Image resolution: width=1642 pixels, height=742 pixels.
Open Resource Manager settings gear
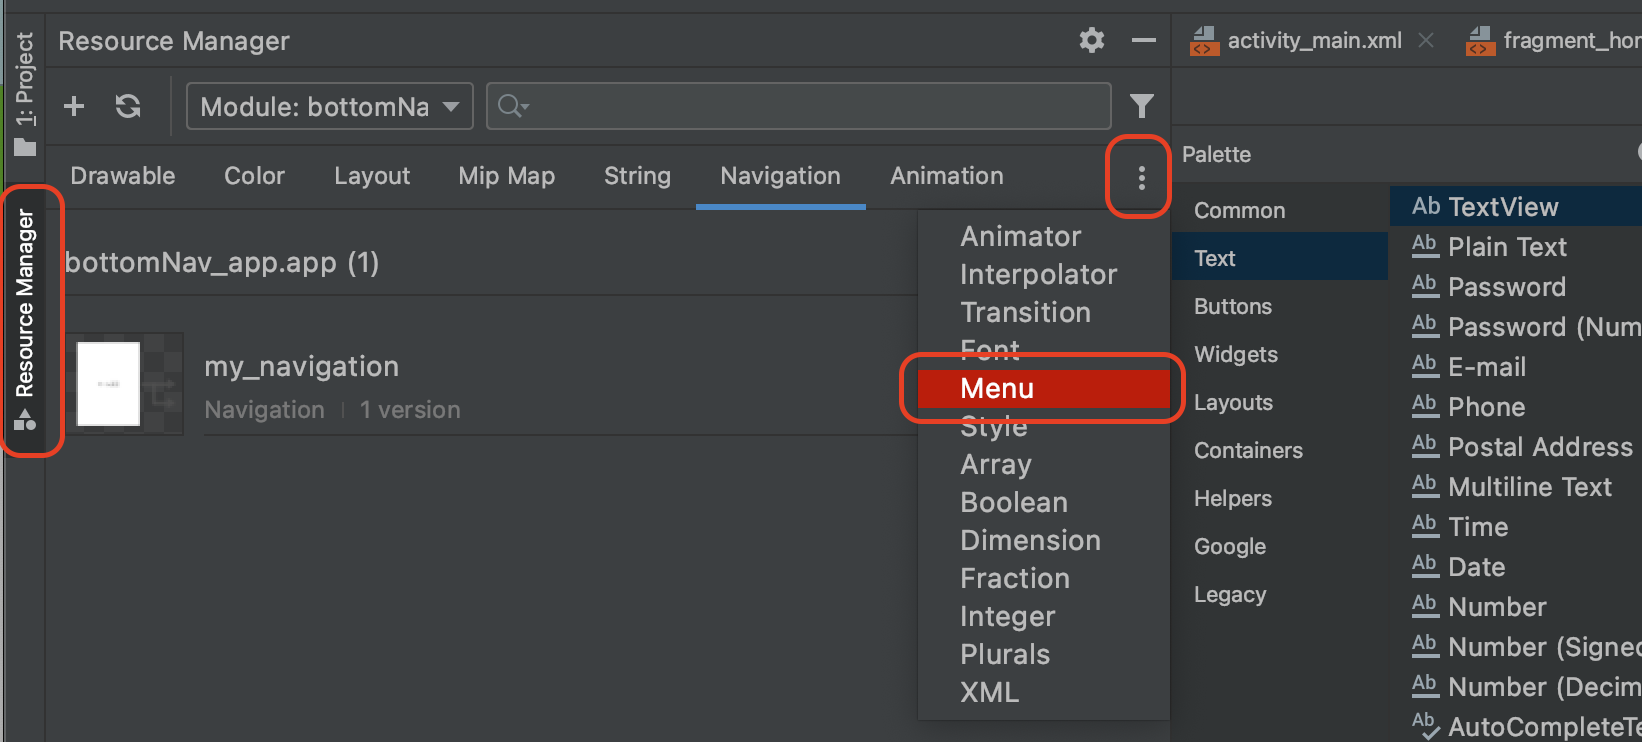click(1092, 40)
